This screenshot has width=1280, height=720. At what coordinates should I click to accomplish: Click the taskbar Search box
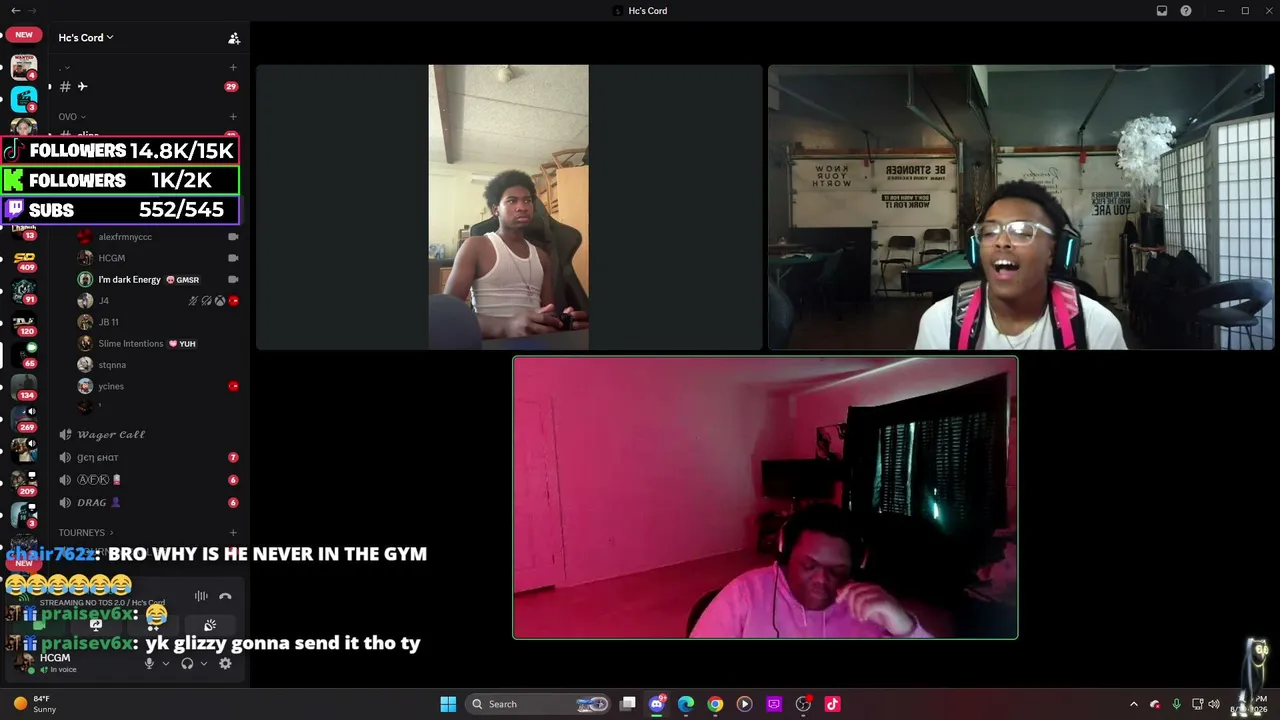[x=539, y=704]
